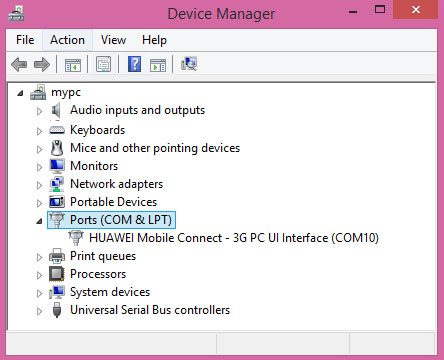
Task: Collapse the Ports (COM & LPT) node
Action: click(39, 221)
